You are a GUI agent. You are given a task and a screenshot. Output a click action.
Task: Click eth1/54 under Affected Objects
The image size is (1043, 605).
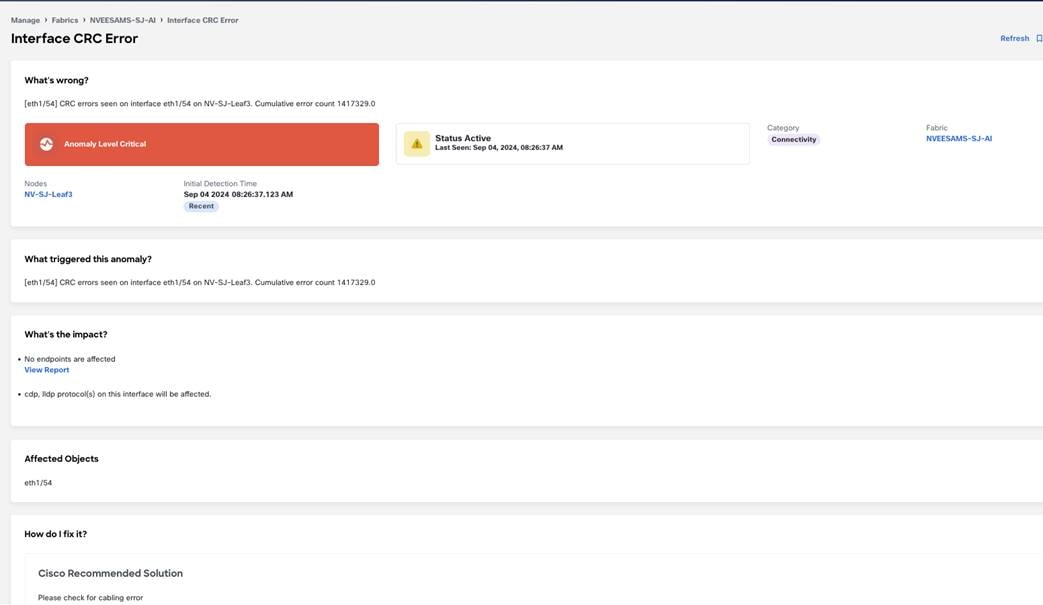(38, 483)
